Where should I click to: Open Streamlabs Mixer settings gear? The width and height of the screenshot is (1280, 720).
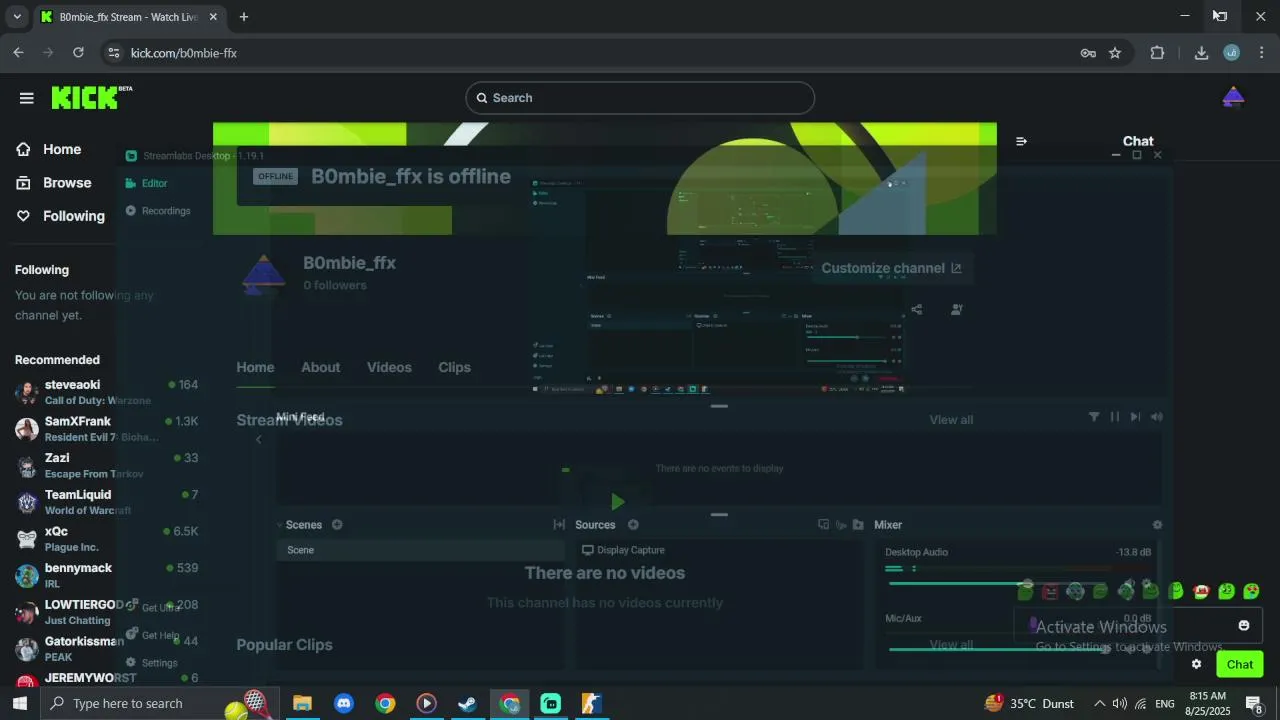tap(1157, 525)
